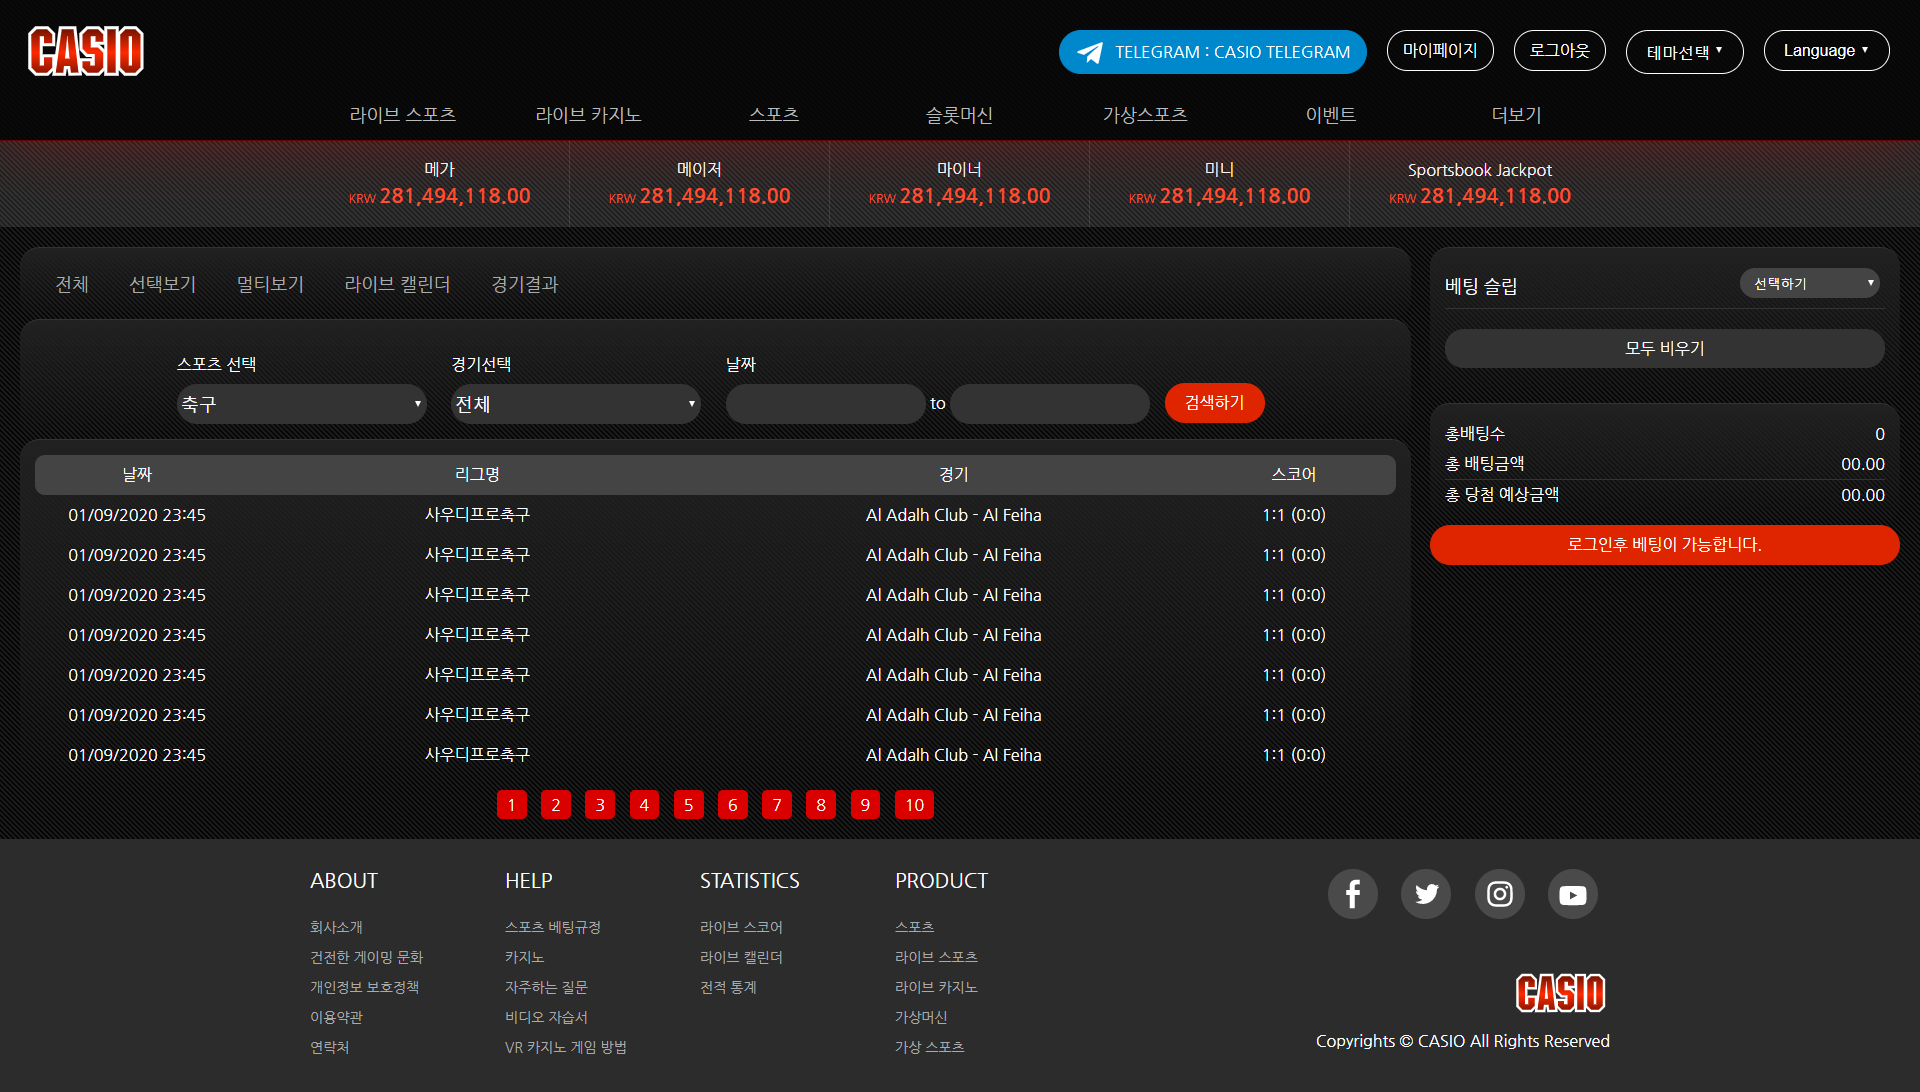Go to results page 5
The image size is (1920, 1092).
click(688, 805)
